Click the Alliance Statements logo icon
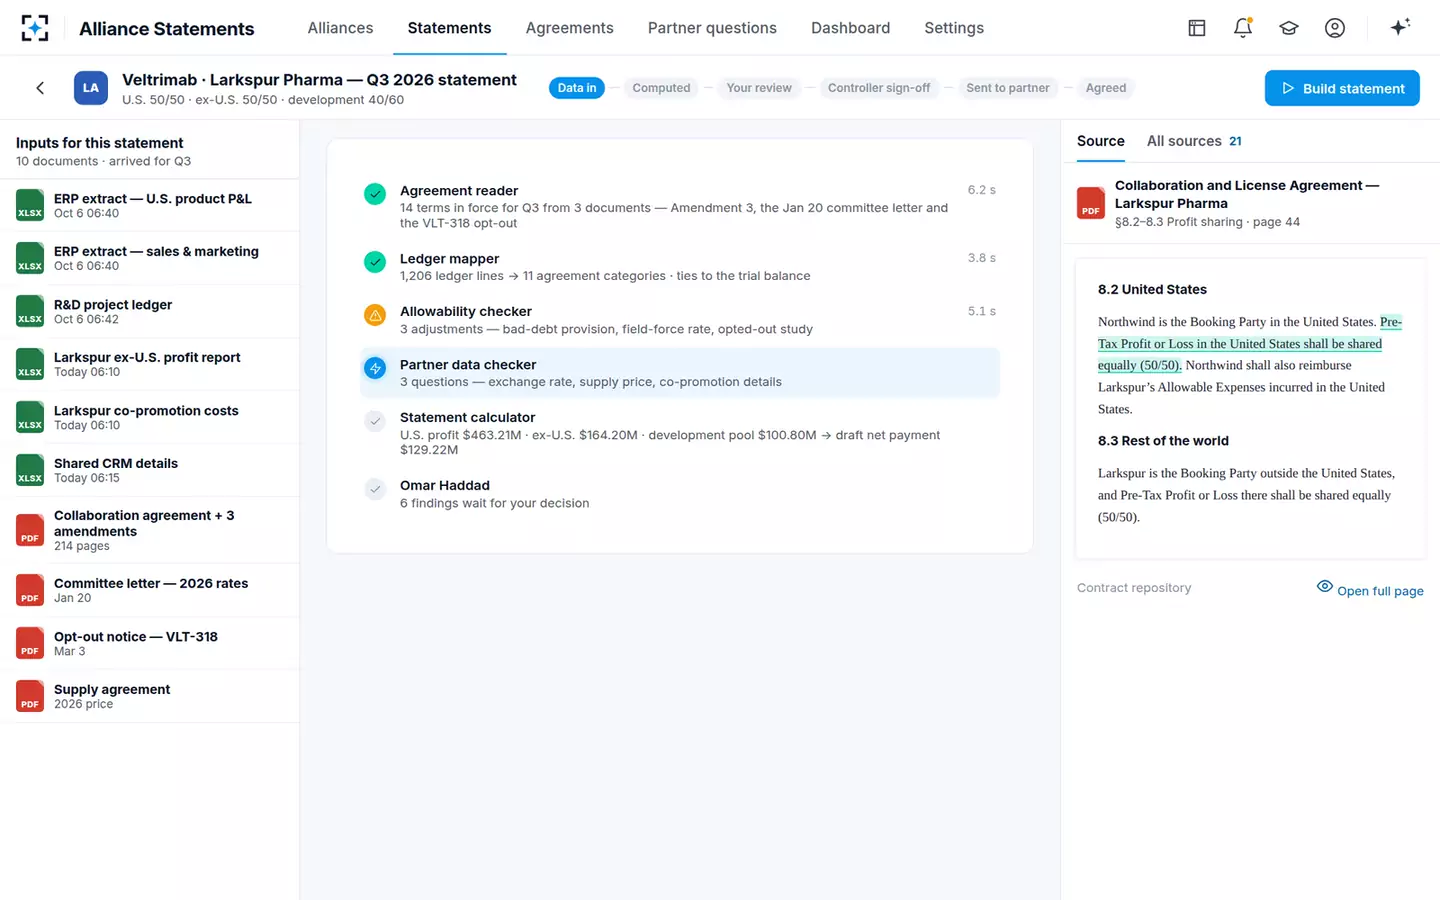The image size is (1440, 900). [x=35, y=28]
